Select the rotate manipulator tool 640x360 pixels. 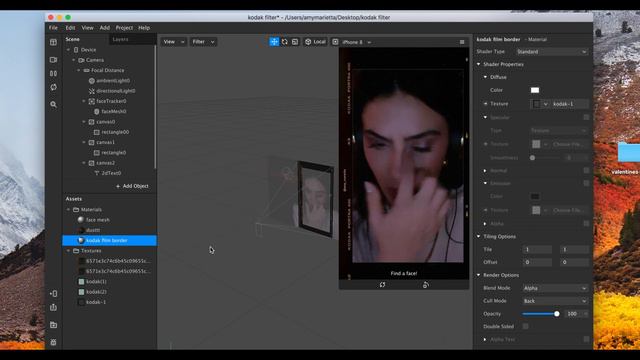click(284, 42)
